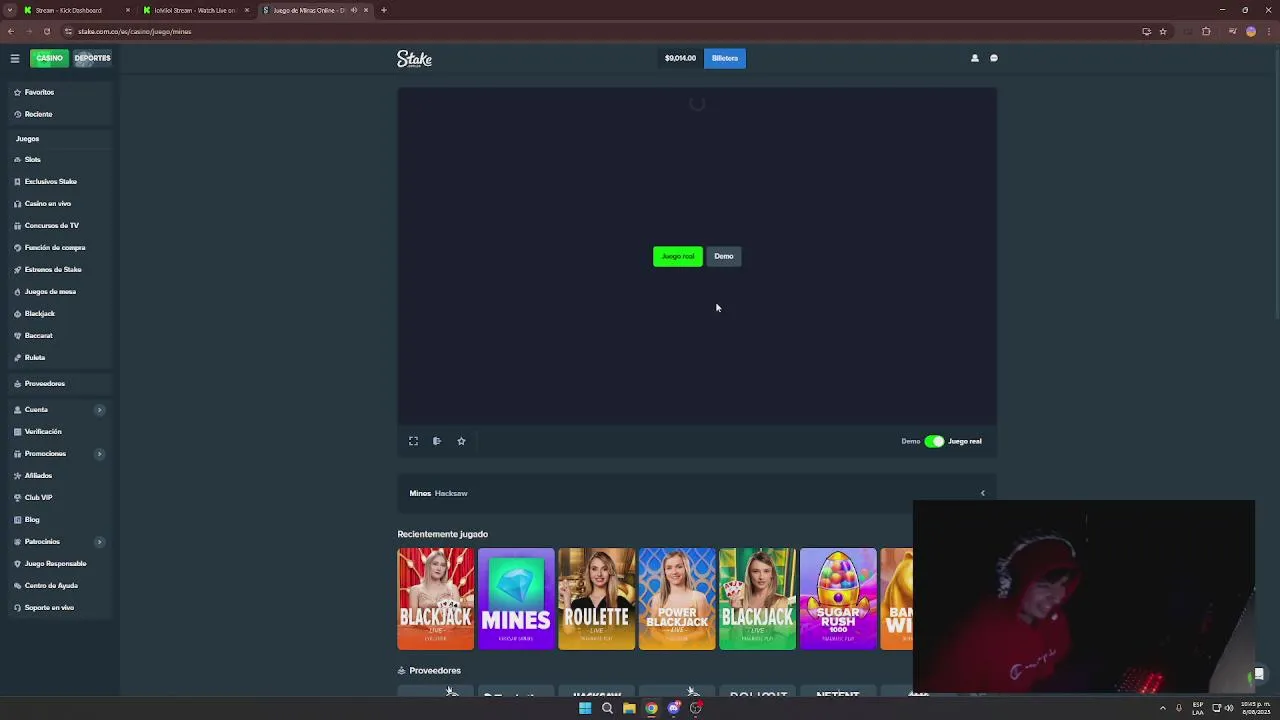Image resolution: width=1280 pixels, height=720 pixels.
Task: Switch to the CASINO section tab
Action: (x=49, y=58)
